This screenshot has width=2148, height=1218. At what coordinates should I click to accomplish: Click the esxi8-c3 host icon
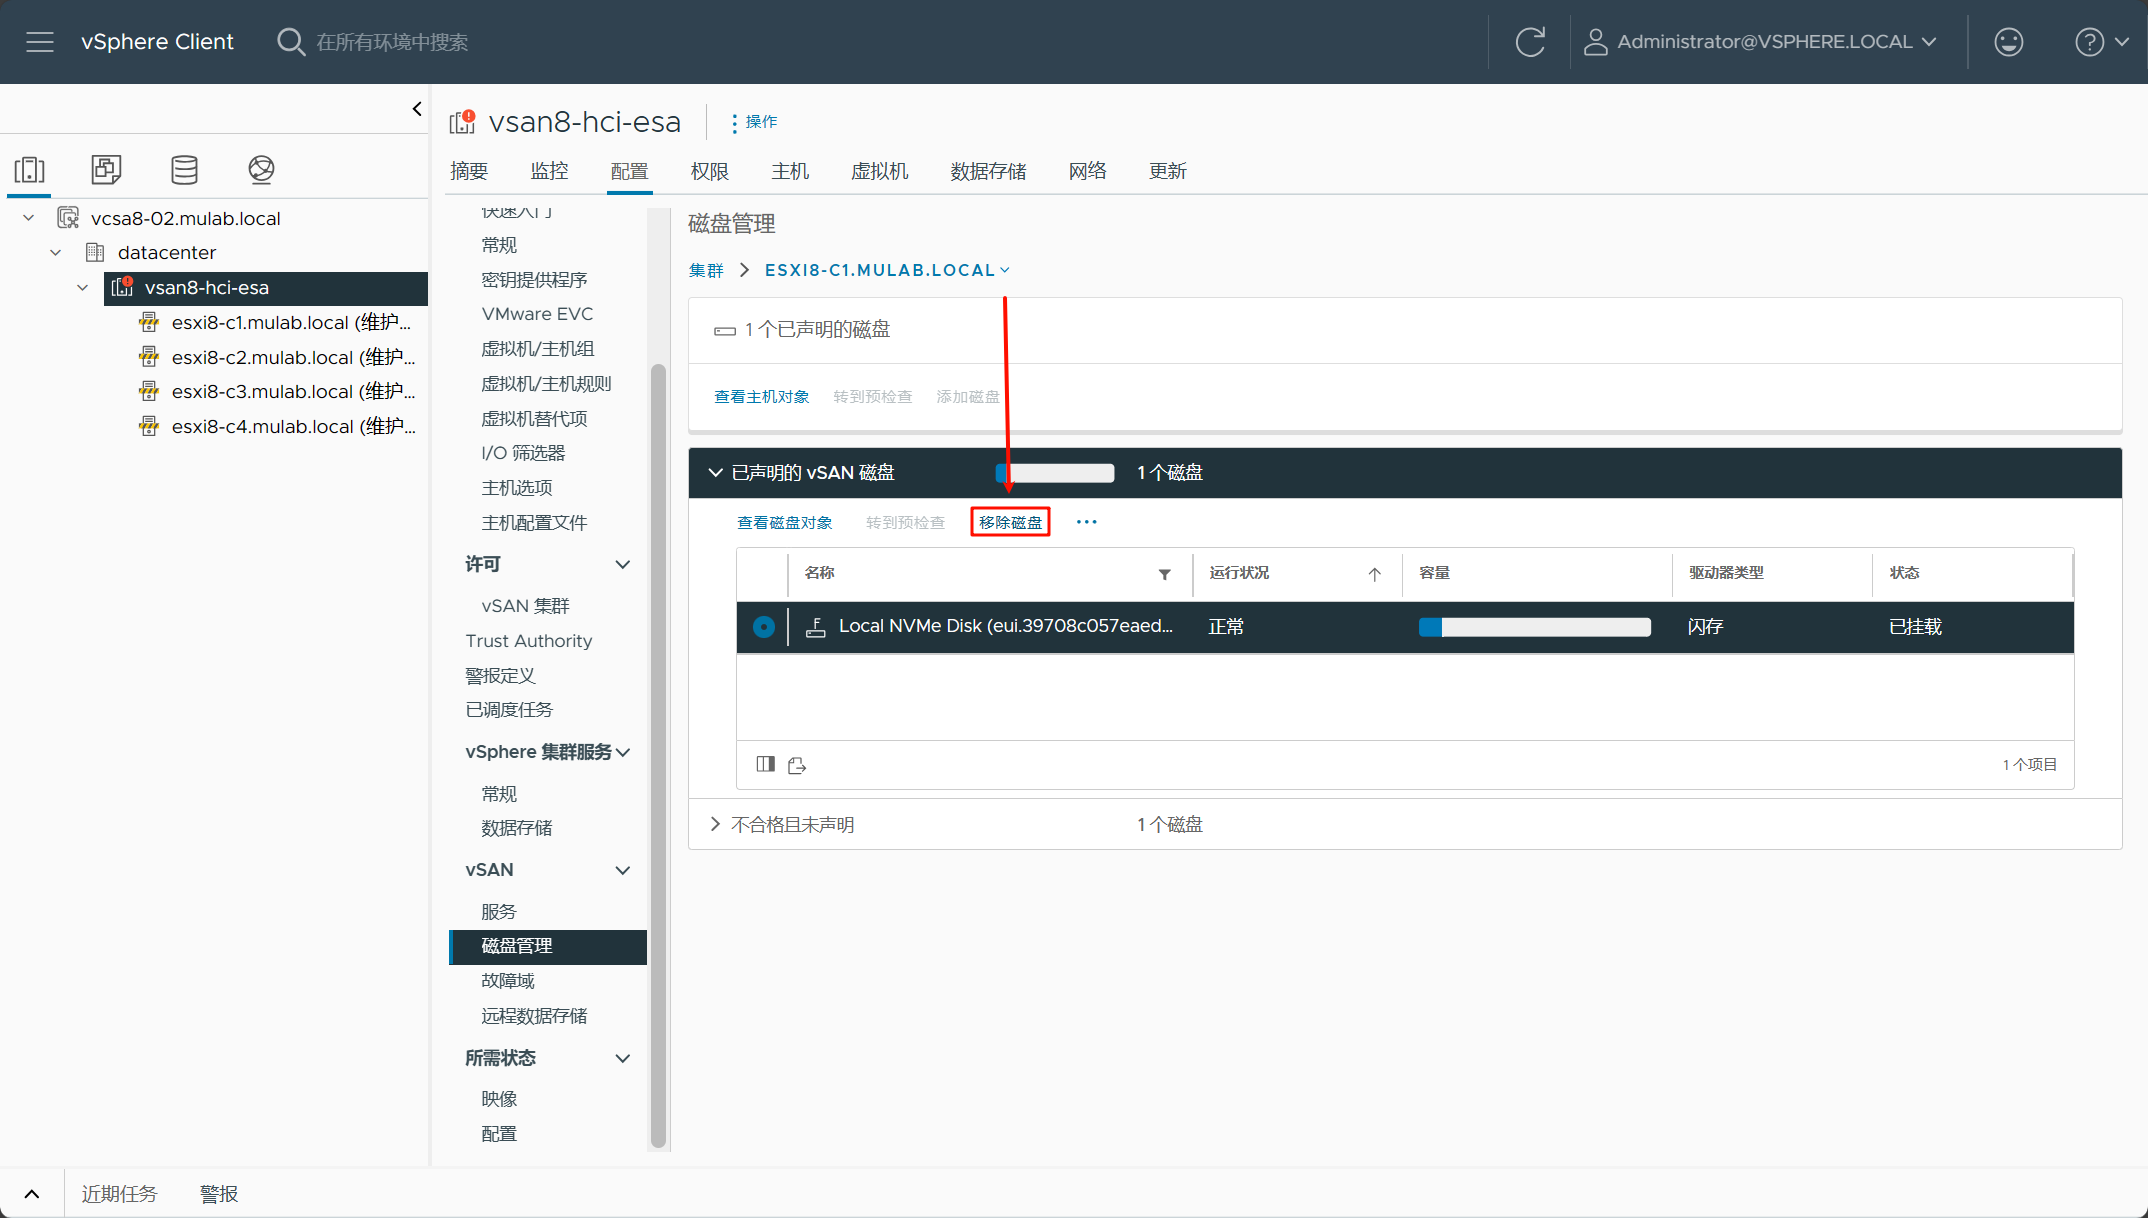149,391
